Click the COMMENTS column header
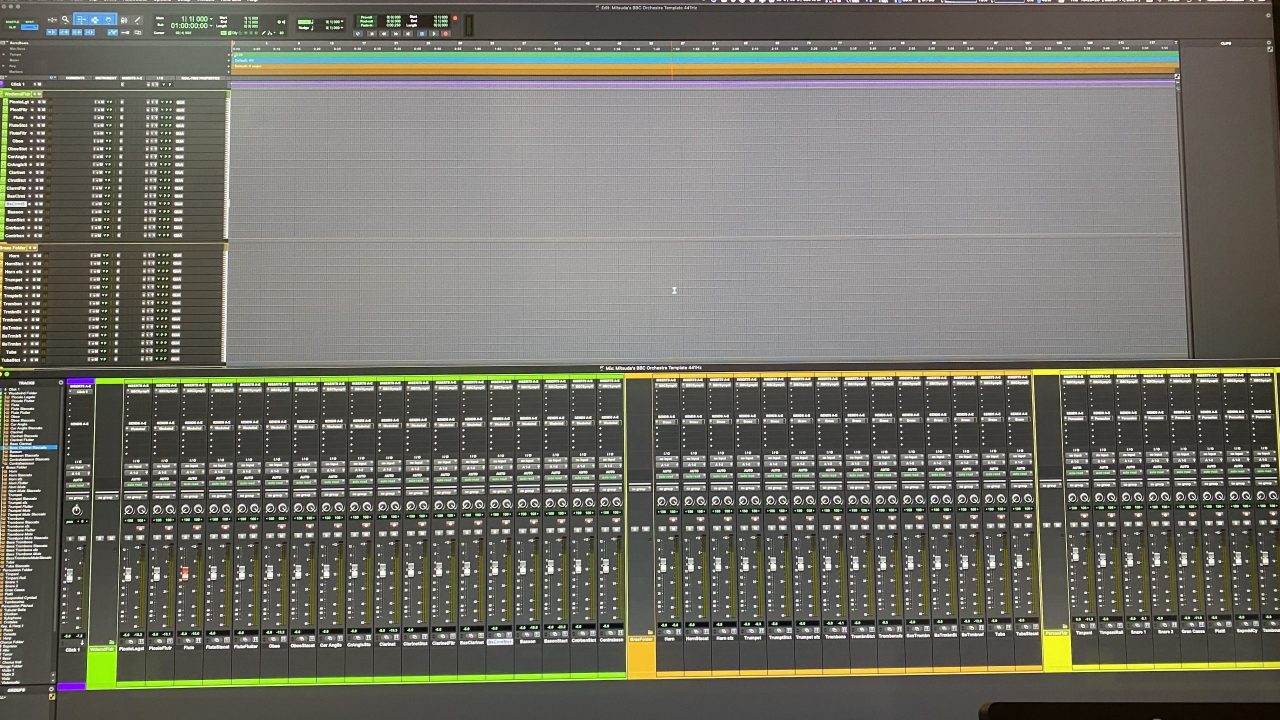This screenshot has width=1280, height=720. tap(75, 78)
